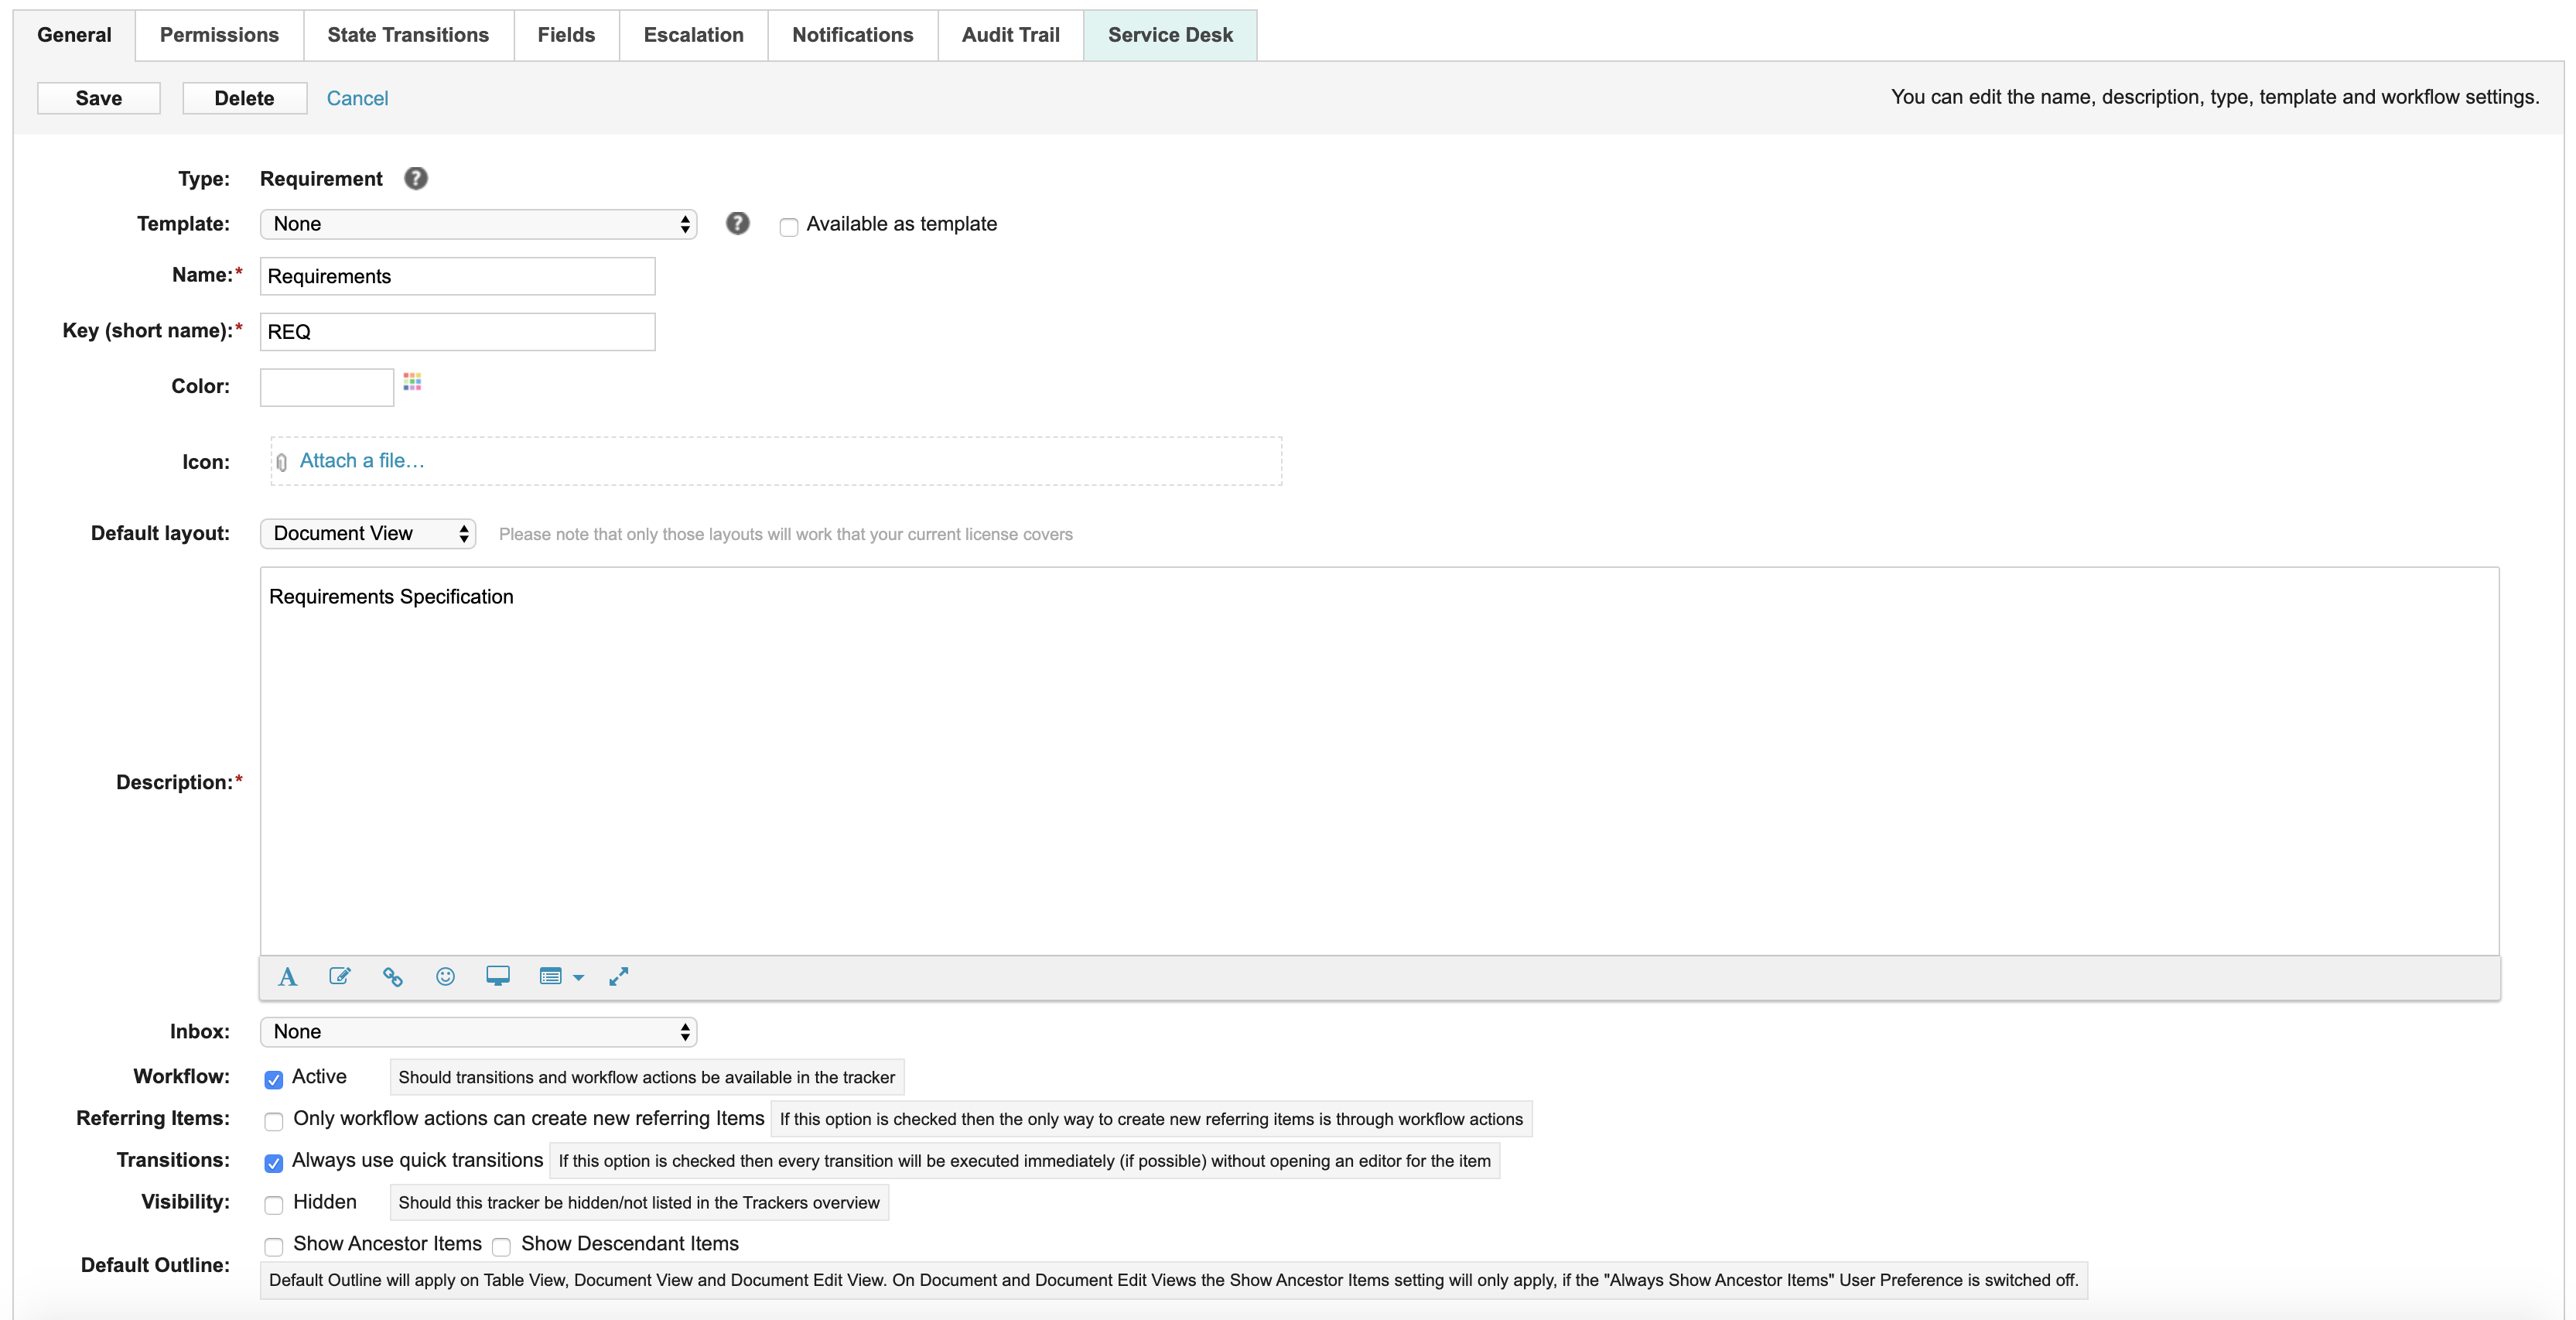Open the emoji smiley icon
This screenshot has width=2576, height=1320.
pyautogui.click(x=445, y=977)
